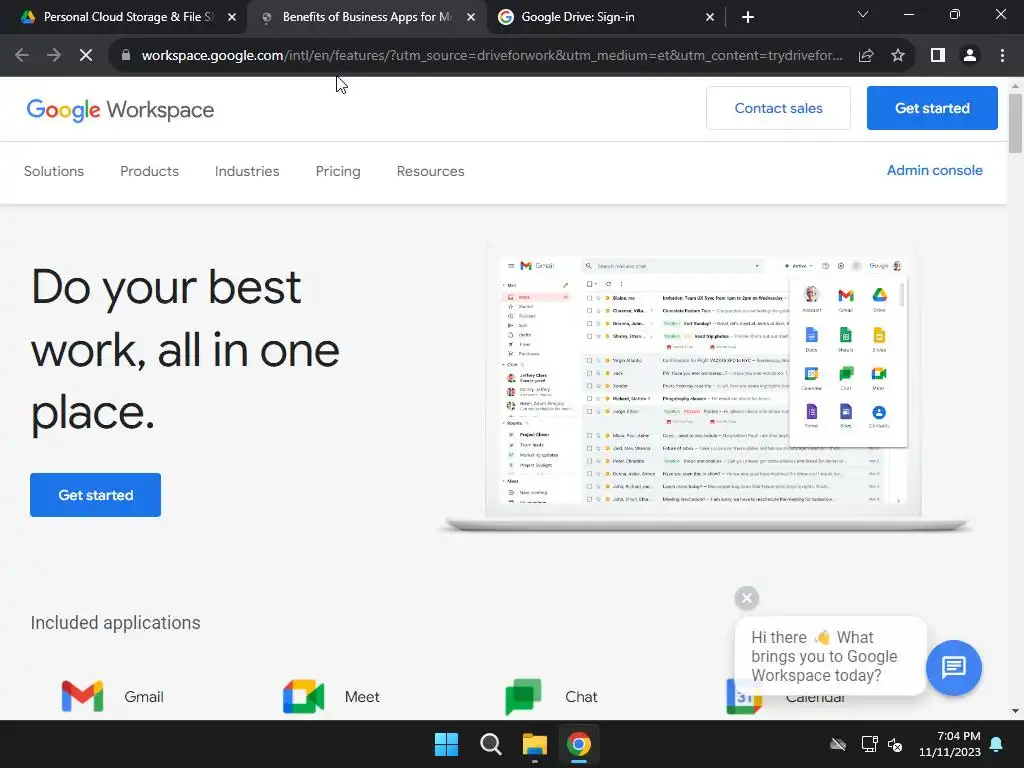Click the Gmail laptop preview image
This screenshot has width=1024, height=768.
[704, 389]
